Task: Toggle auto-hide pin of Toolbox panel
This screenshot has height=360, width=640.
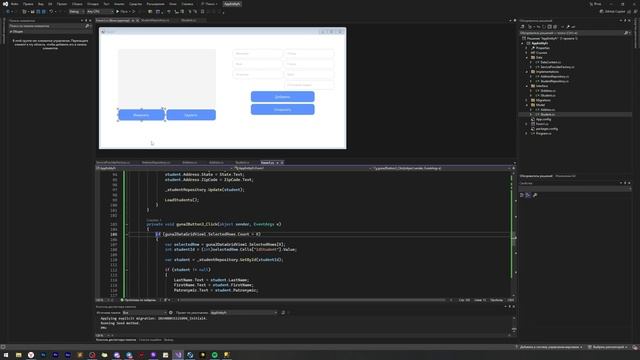Action: (x=86, y=20)
